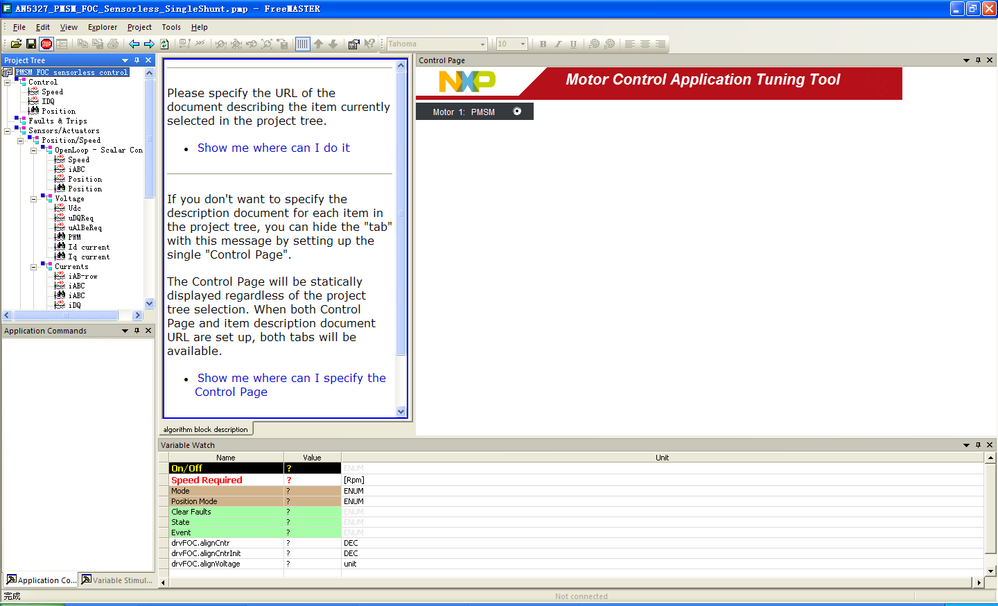This screenshot has width=998, height=606.
Task: Collapse the Control tree node
Action: [x=8, y=82]
